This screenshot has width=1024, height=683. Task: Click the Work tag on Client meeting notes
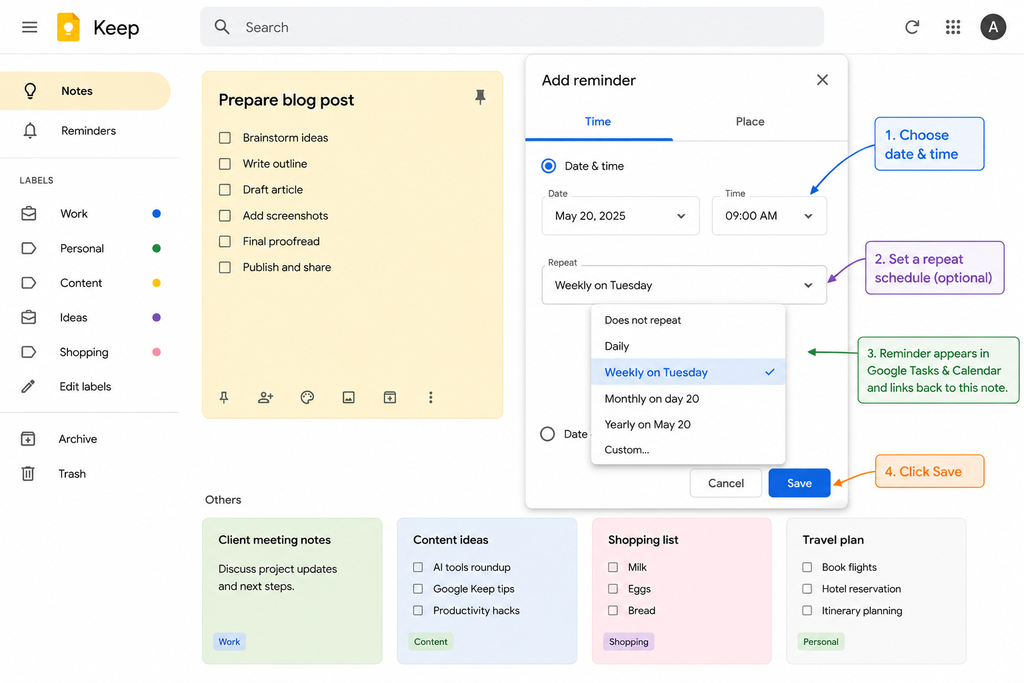(x=229, y=642)
